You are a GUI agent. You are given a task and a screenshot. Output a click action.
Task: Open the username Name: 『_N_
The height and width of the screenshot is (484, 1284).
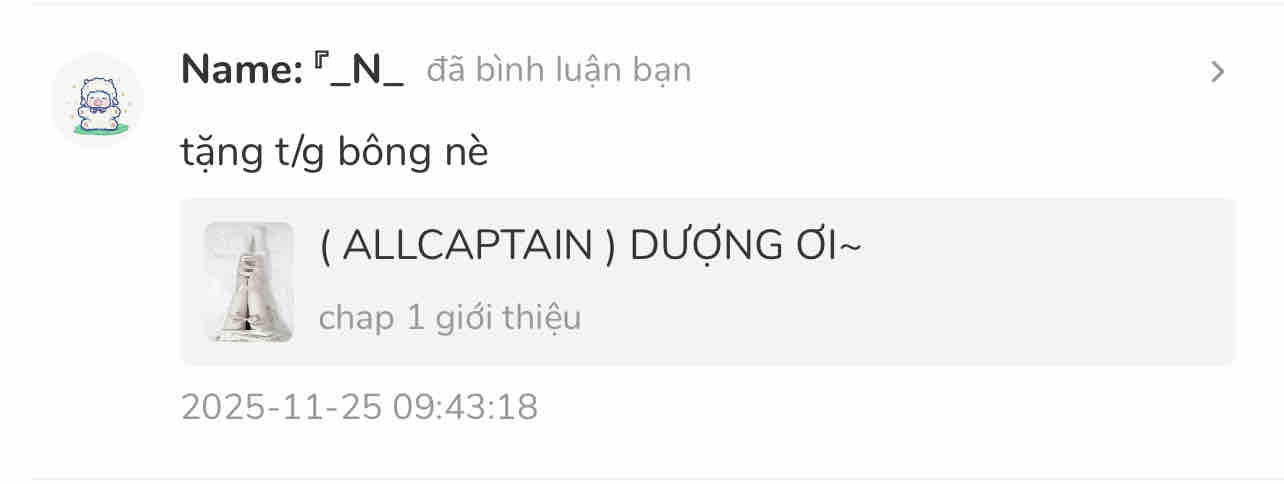292,71
